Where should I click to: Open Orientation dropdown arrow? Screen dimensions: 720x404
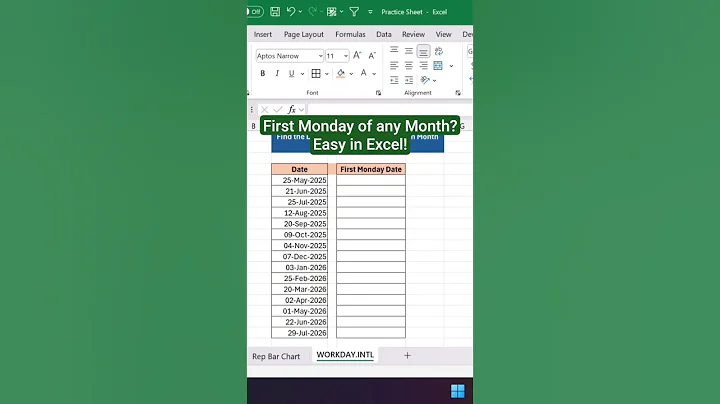tap(434, 81)
